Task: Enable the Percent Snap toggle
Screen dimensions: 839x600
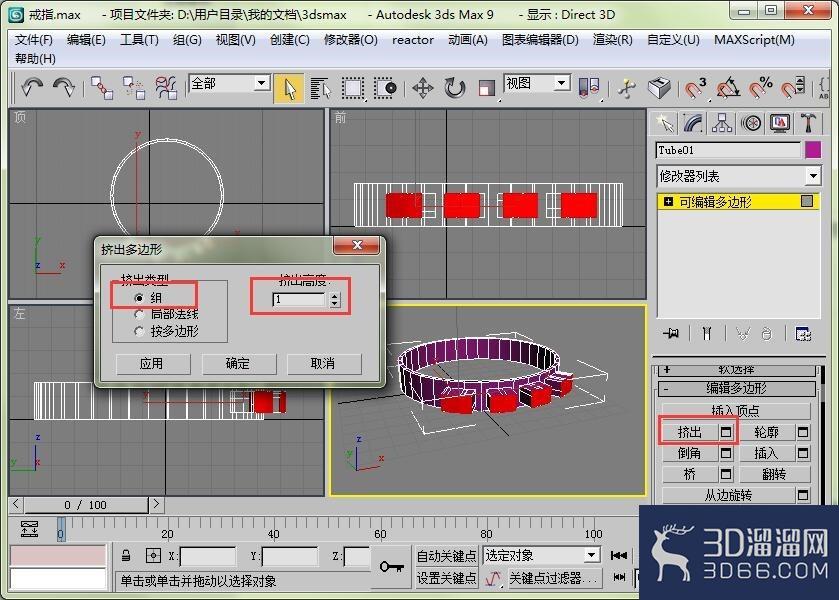Action: point(760,88)
